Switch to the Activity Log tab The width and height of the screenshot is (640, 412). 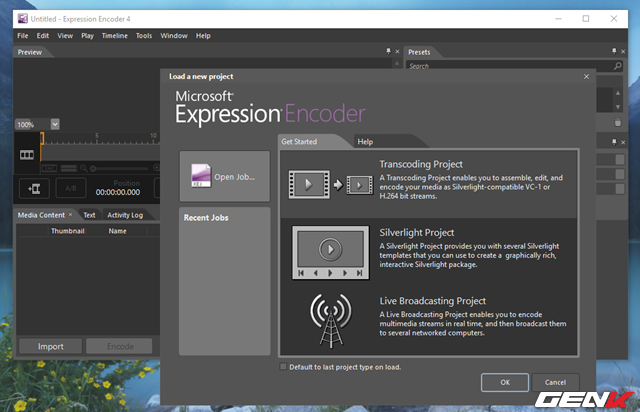[125, 215]
